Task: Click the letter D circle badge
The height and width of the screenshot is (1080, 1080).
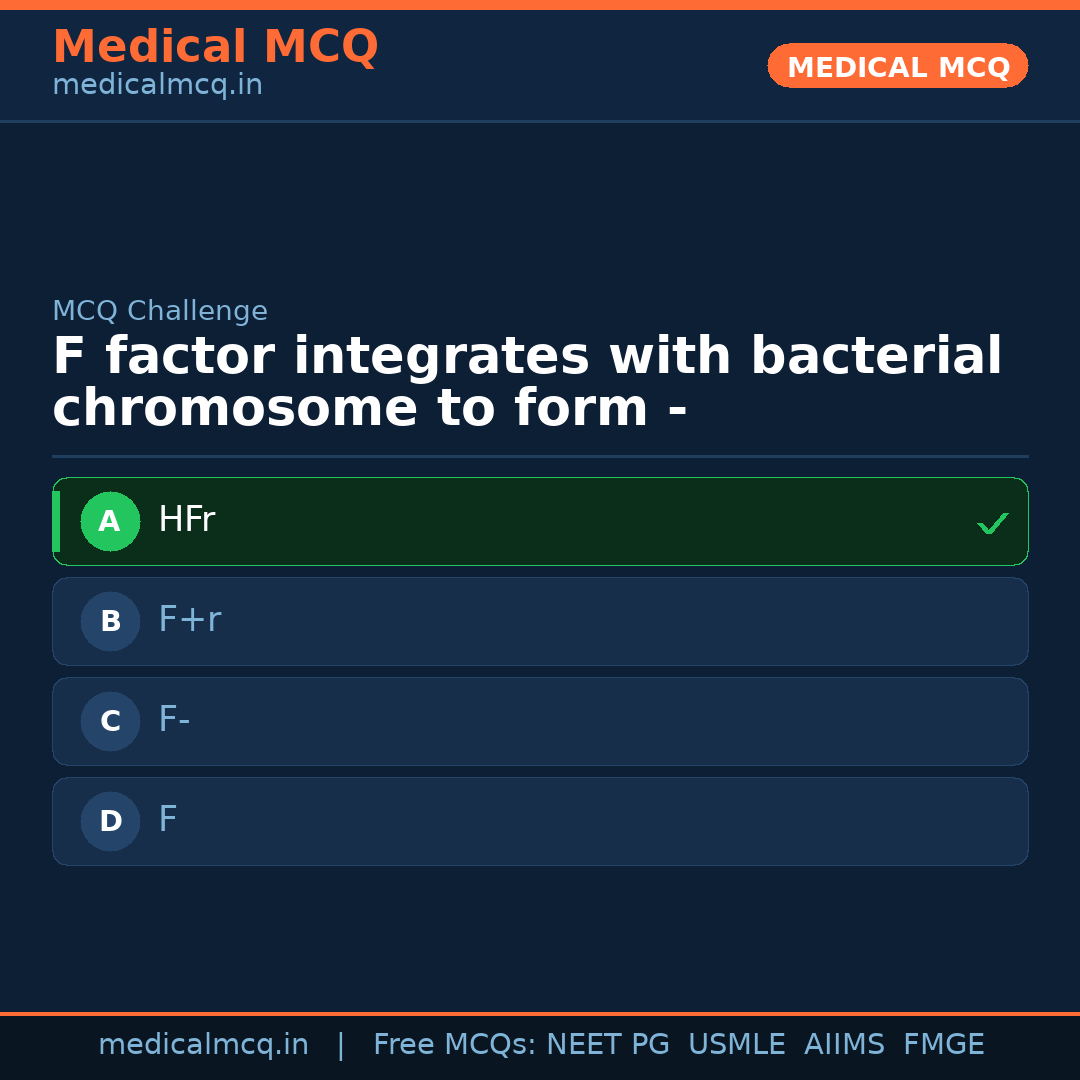Action: pos(110,821)
